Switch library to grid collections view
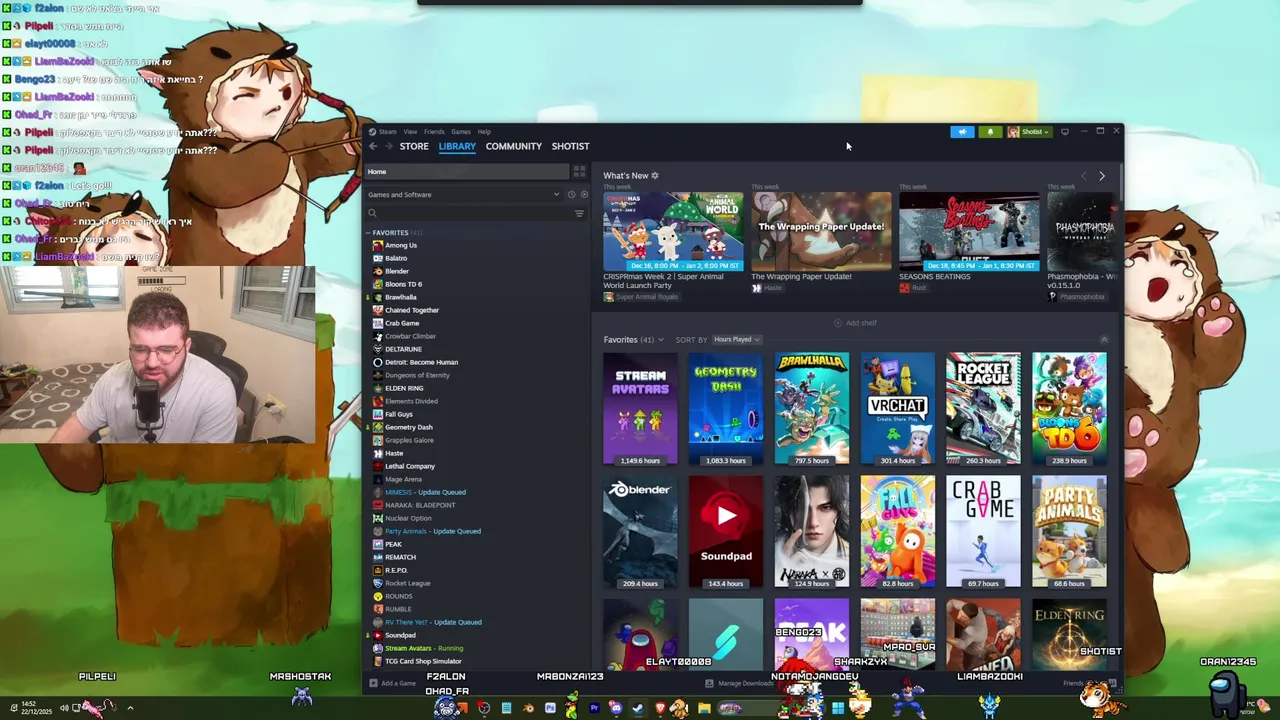Image resolution: width=1280 pixels, height=720 pixels. point(579,172)
